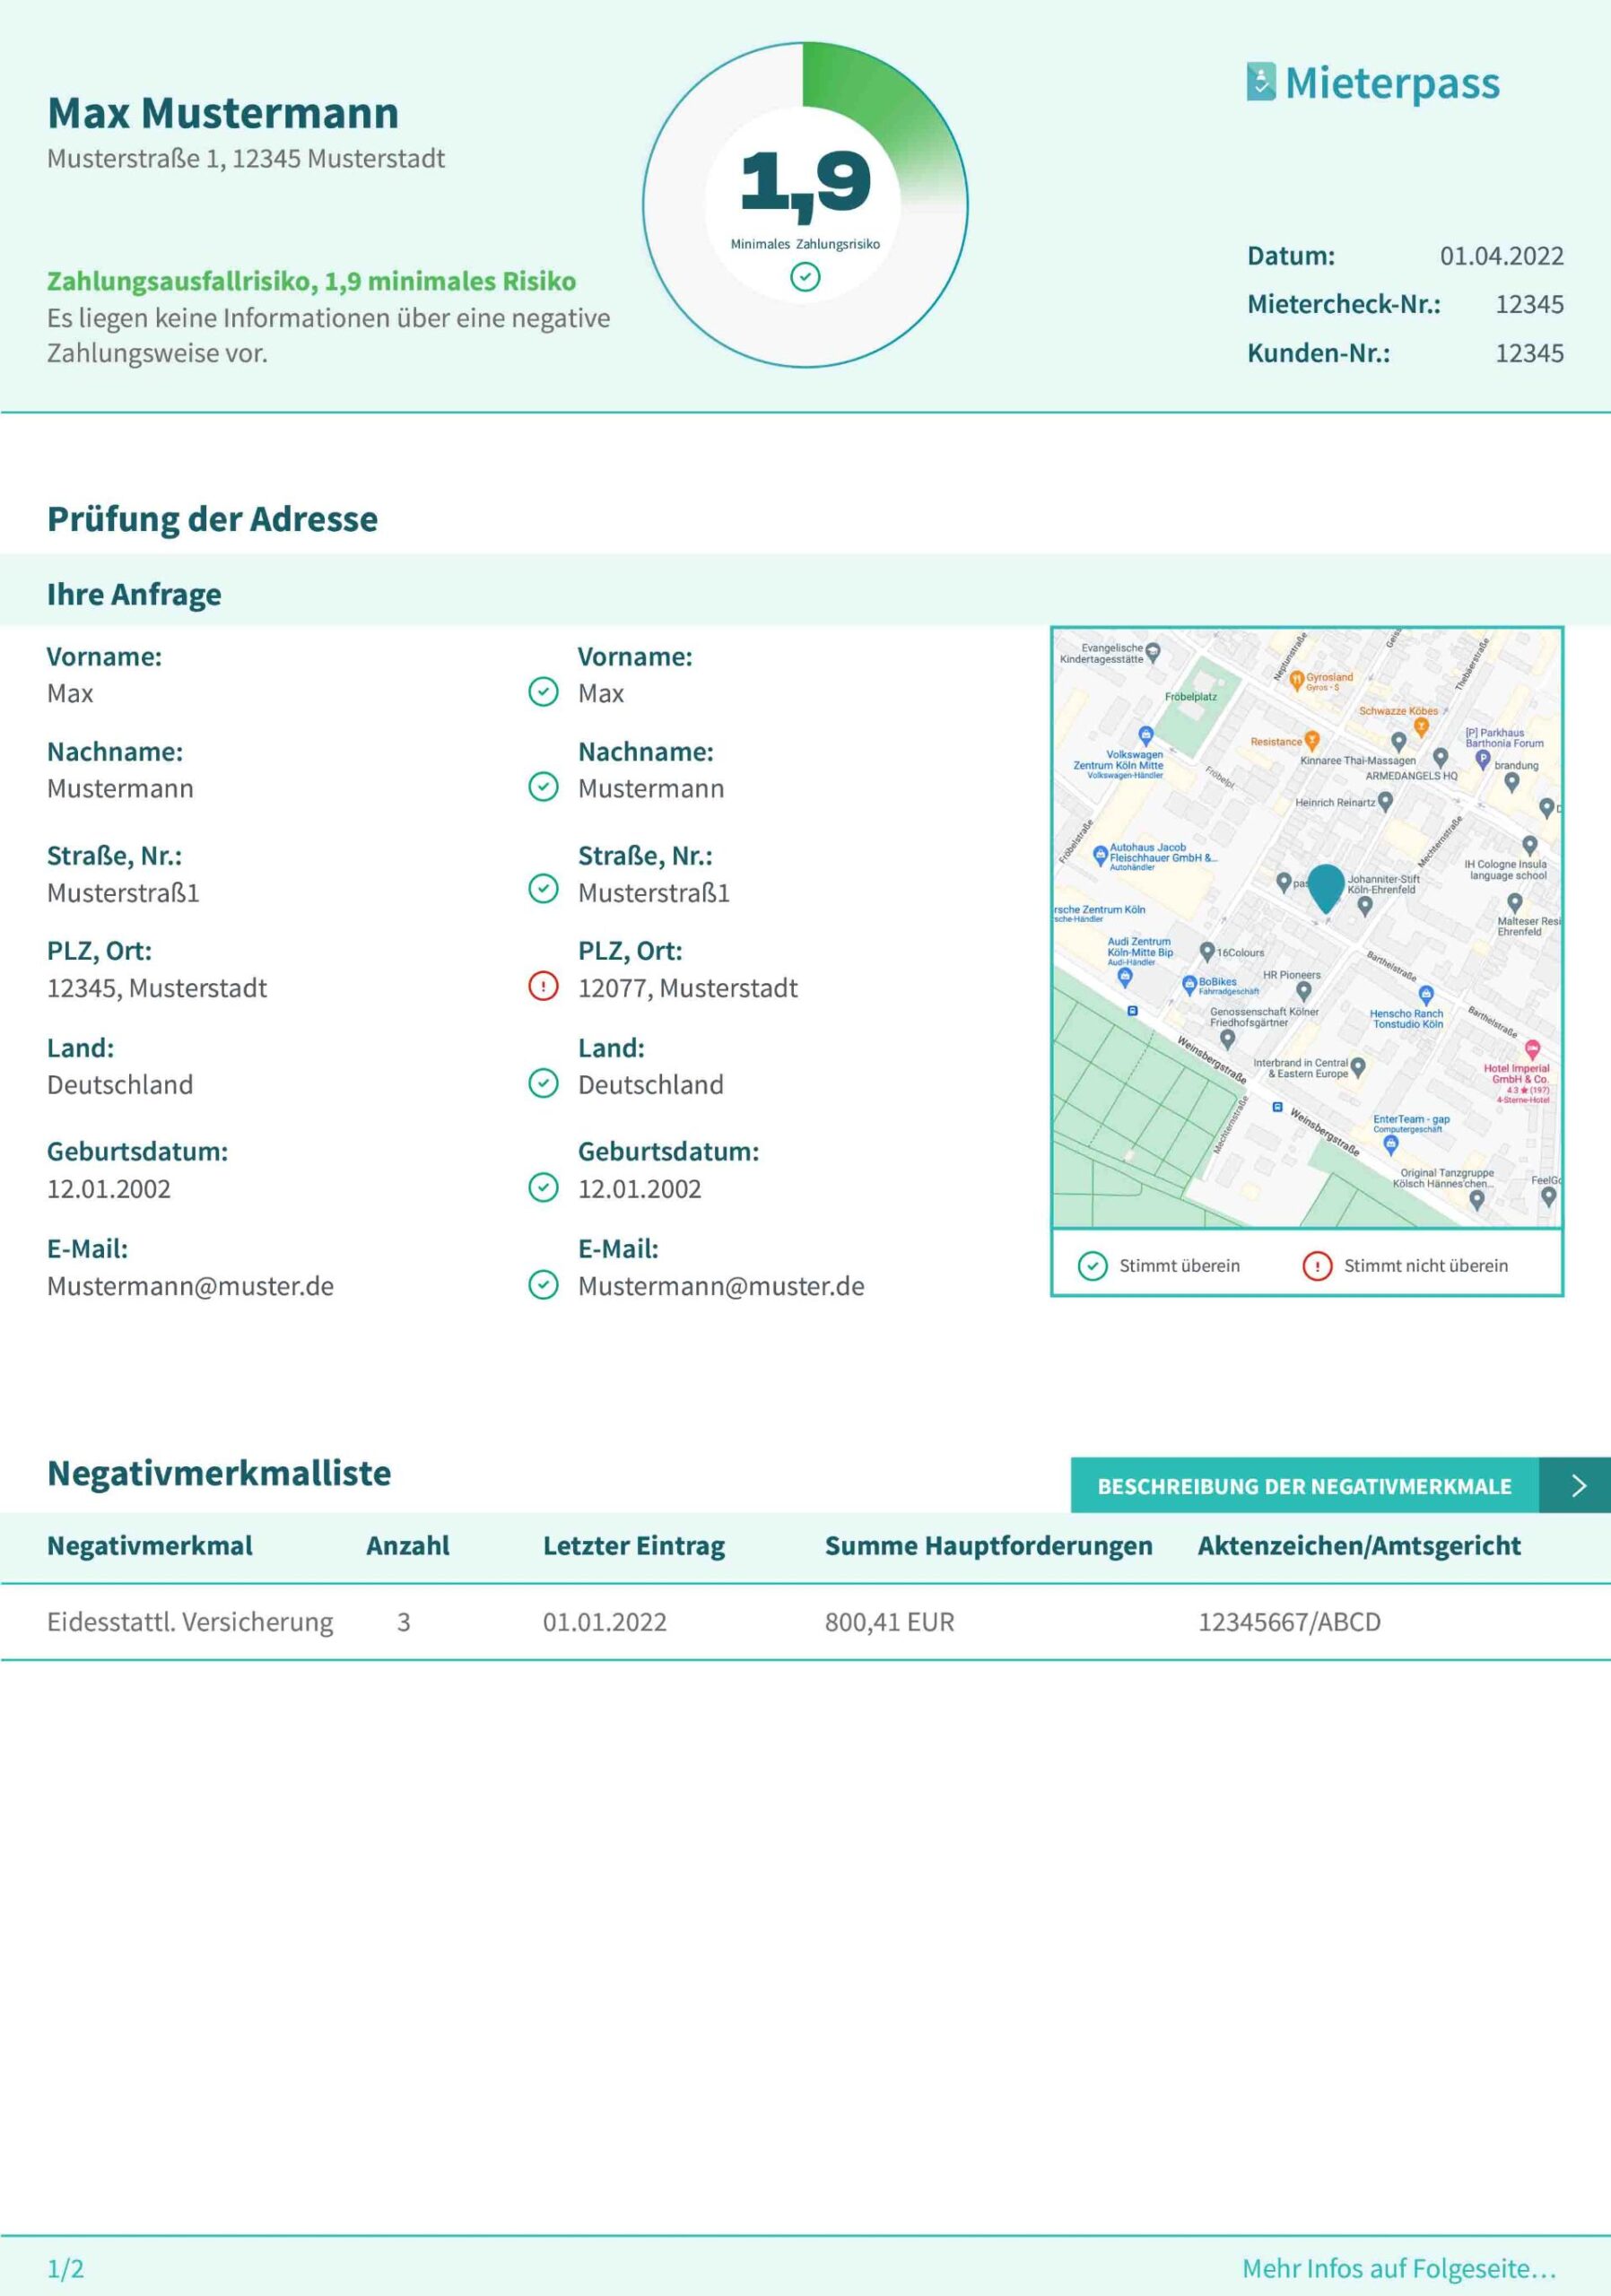Click the checkmark beside Straße Musterstraß1
The height and width of the screenshot is (2296, 1611).
pos(543,889)
